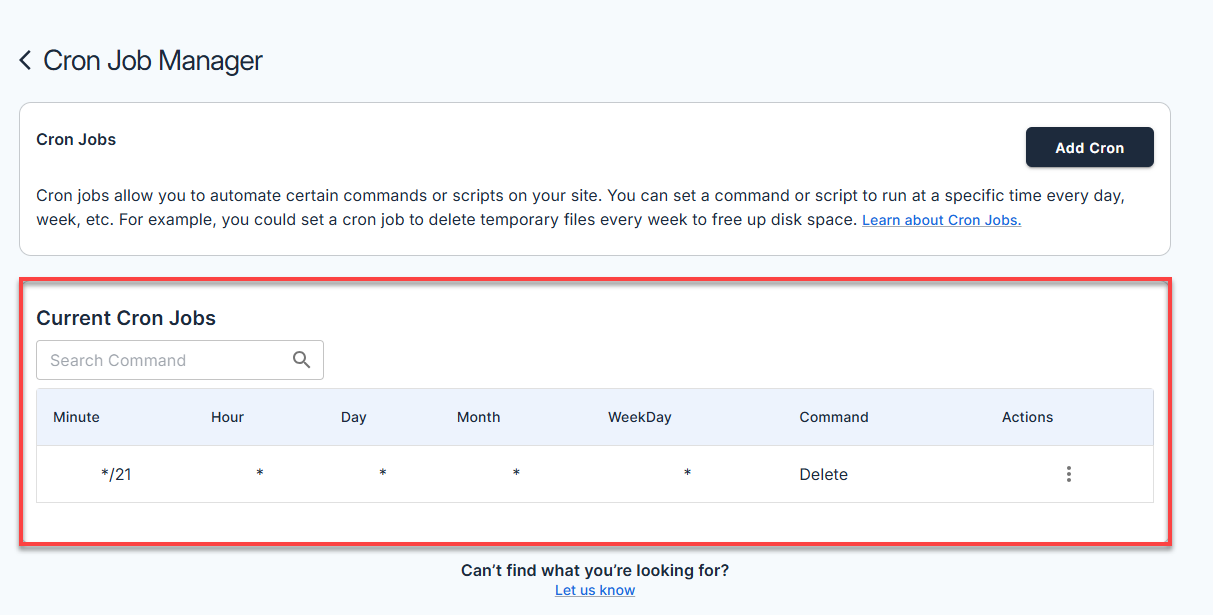Click the Month column header
1213x615 pixels.
478,417
